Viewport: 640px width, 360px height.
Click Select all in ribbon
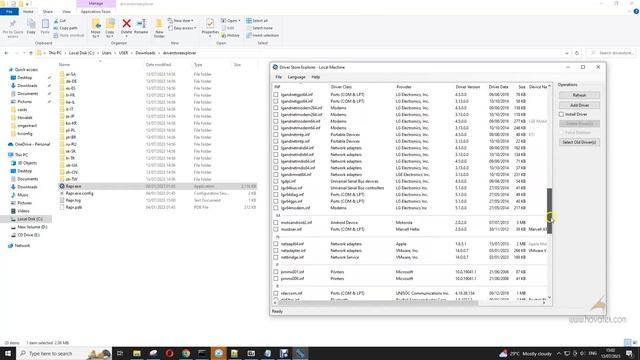[257, 20]
